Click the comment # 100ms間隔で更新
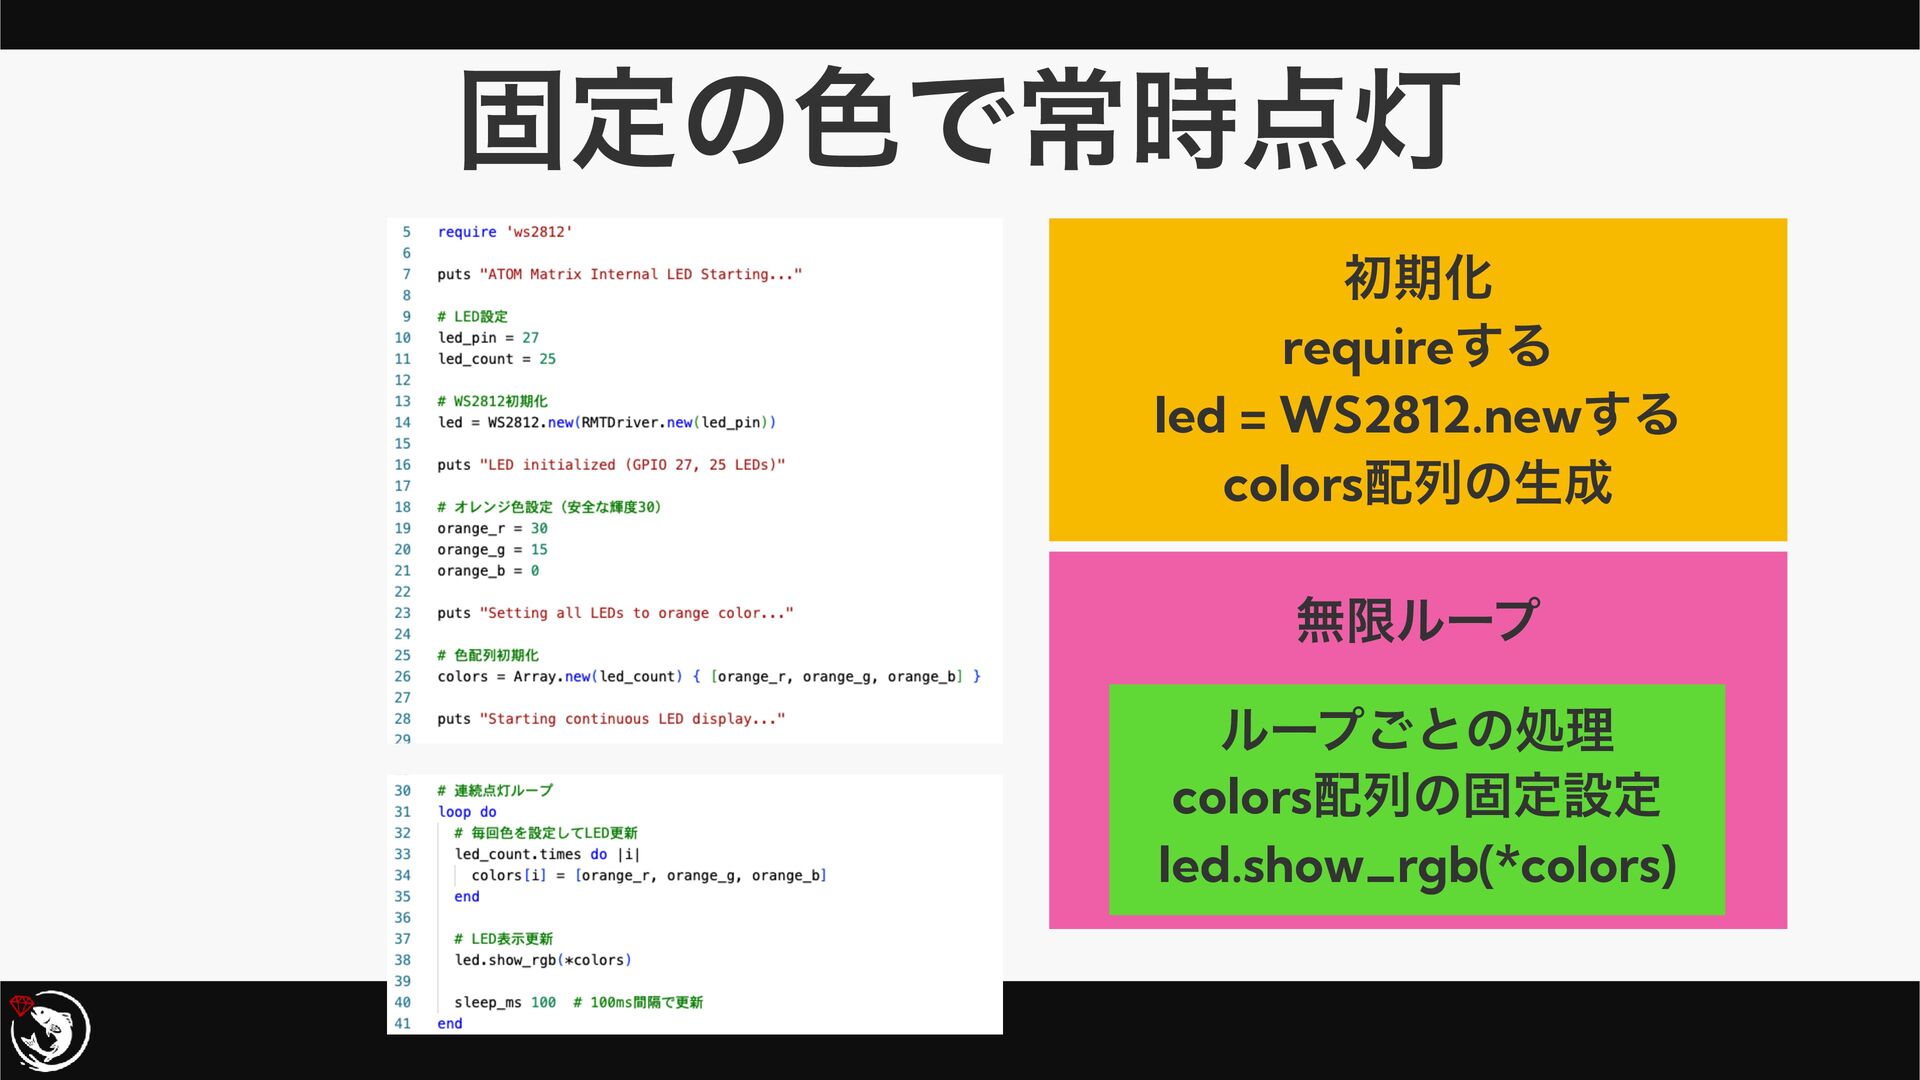 coord(638,1002)
